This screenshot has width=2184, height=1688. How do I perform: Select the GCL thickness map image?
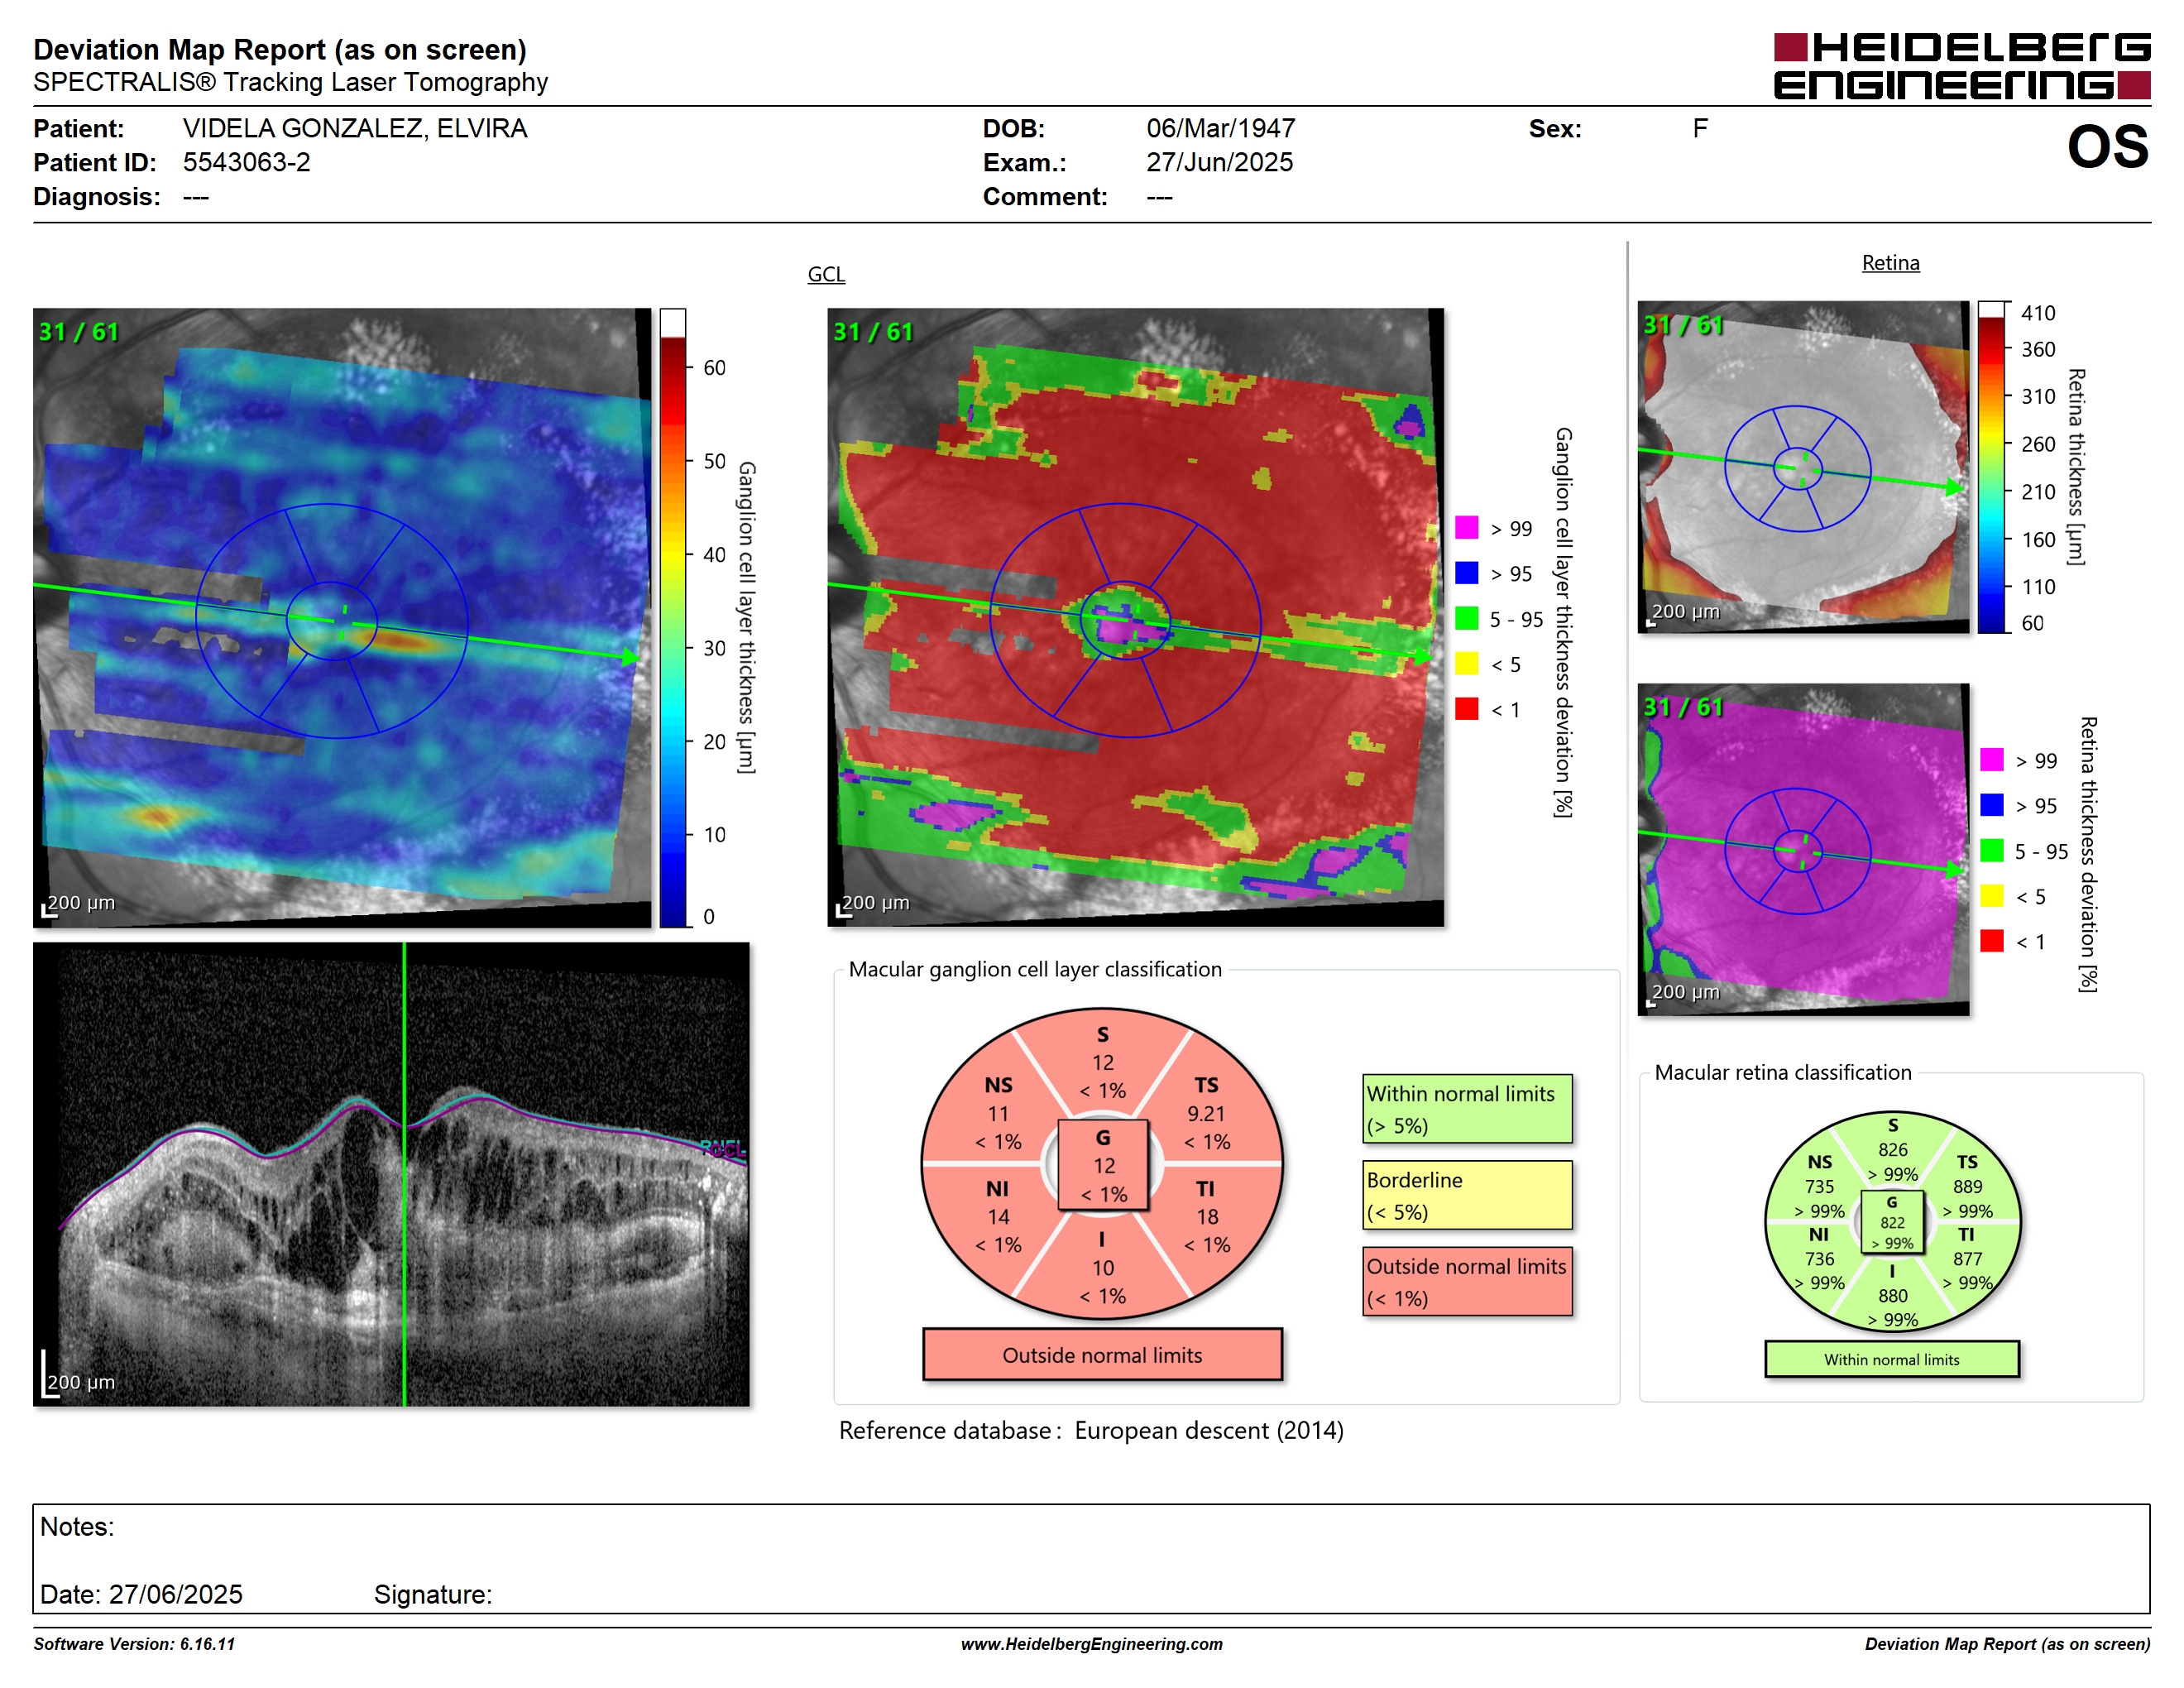click(x=342, y=617)
